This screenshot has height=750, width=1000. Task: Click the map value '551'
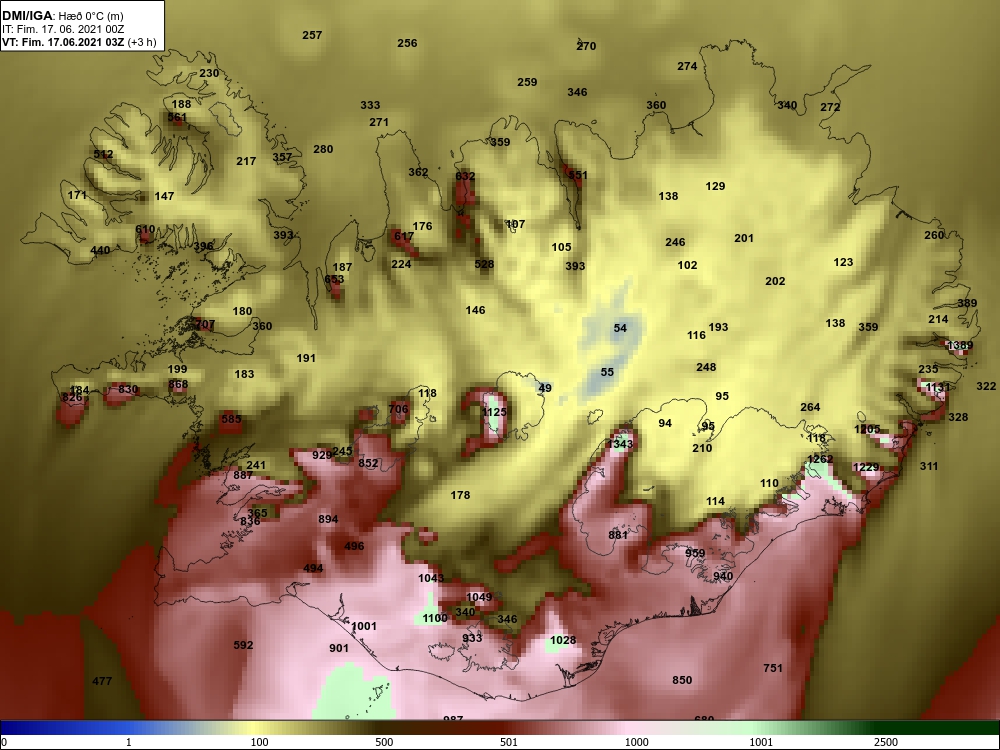578,175
